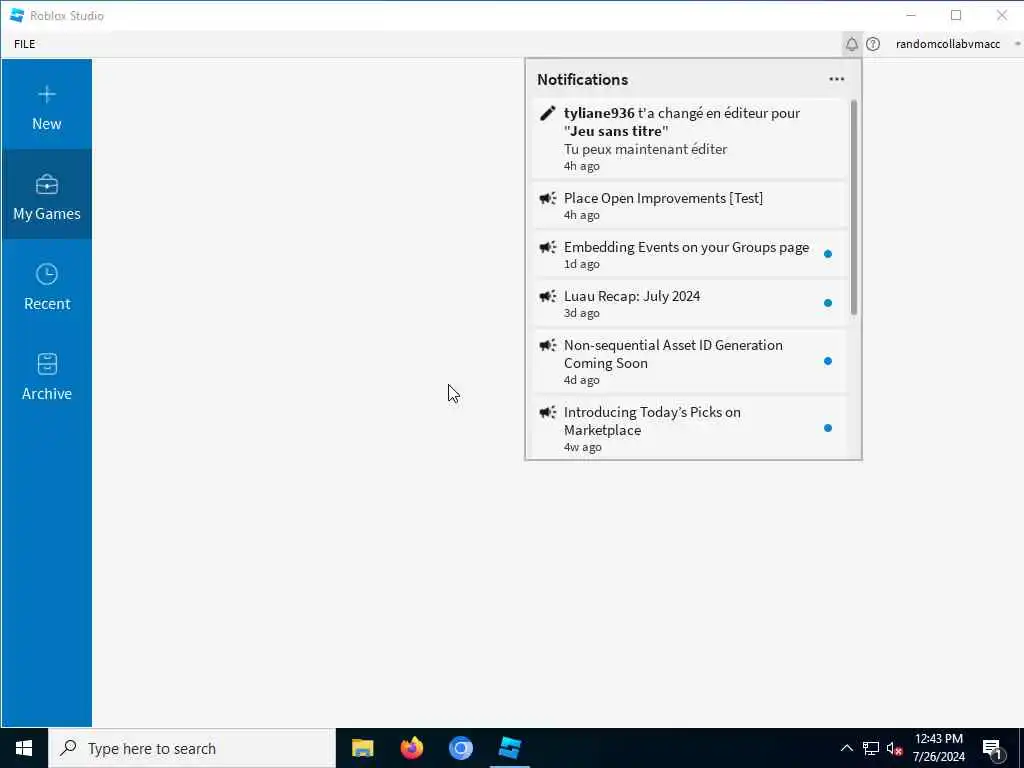Viewport: 1024px width, 768px height.
Task: Open Non-sequential Asset ID Generation notification
Action: coord(690,361)
